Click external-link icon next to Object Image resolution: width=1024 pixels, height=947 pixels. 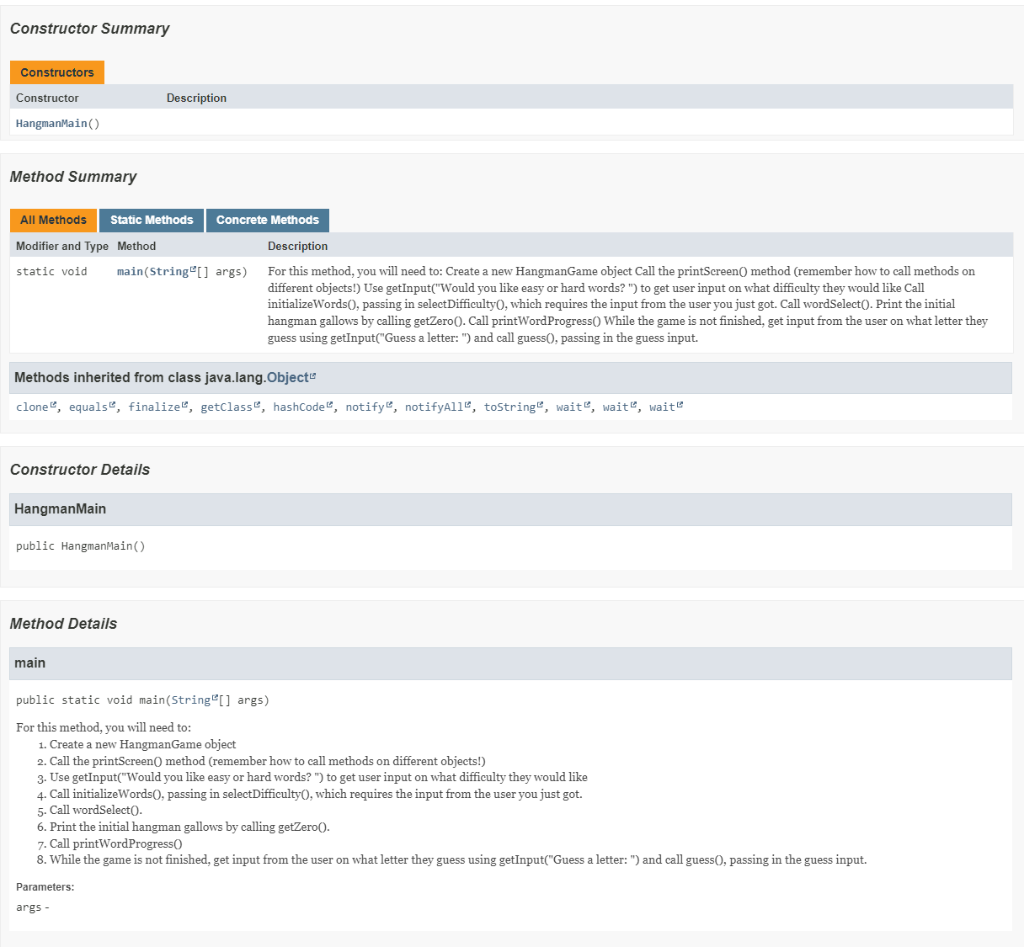tap(313, 376)
